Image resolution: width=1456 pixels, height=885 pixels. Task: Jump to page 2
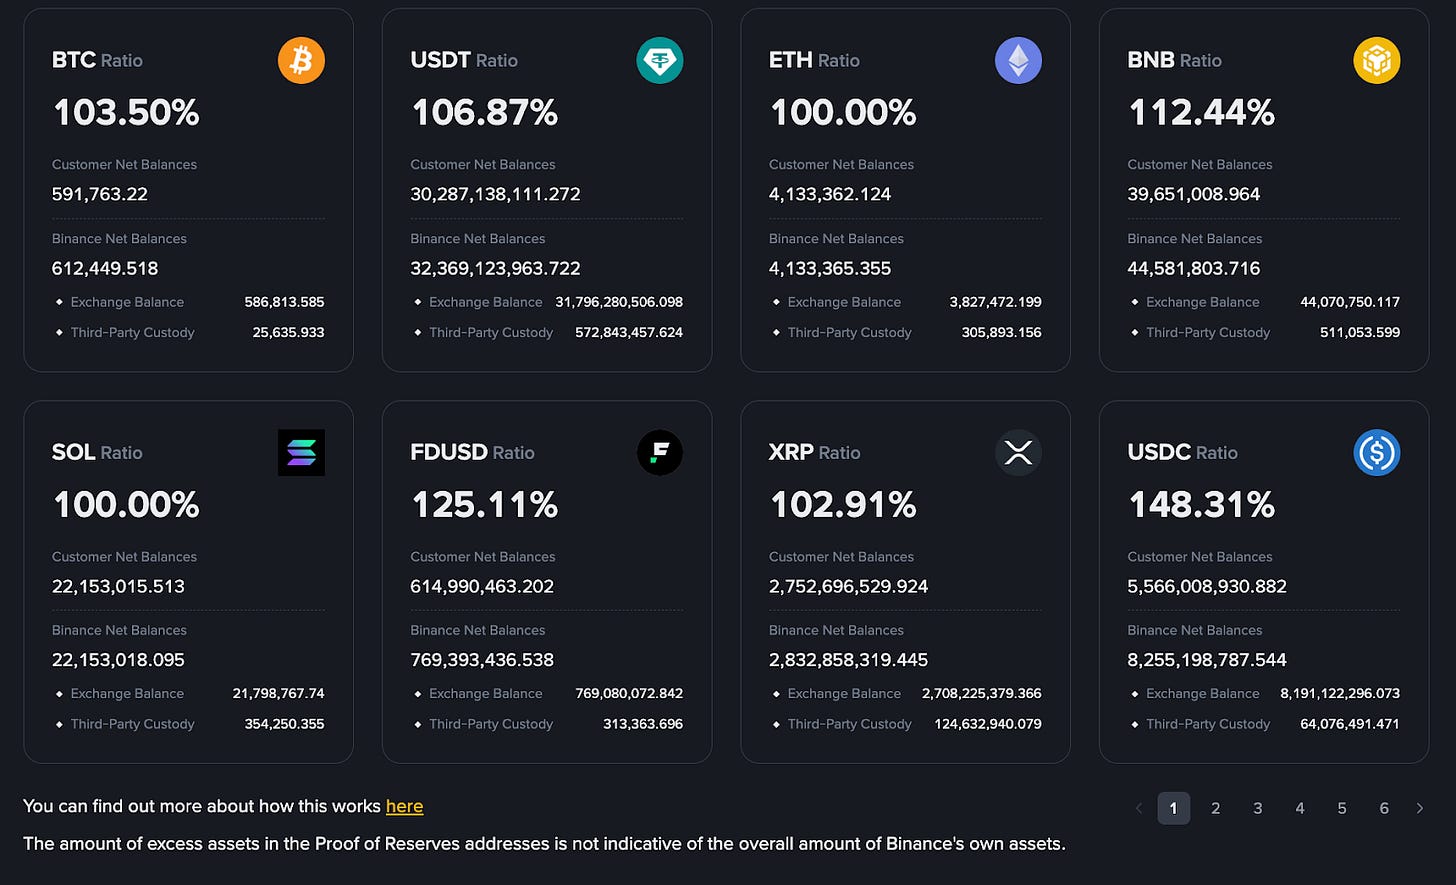point(1216,808)
